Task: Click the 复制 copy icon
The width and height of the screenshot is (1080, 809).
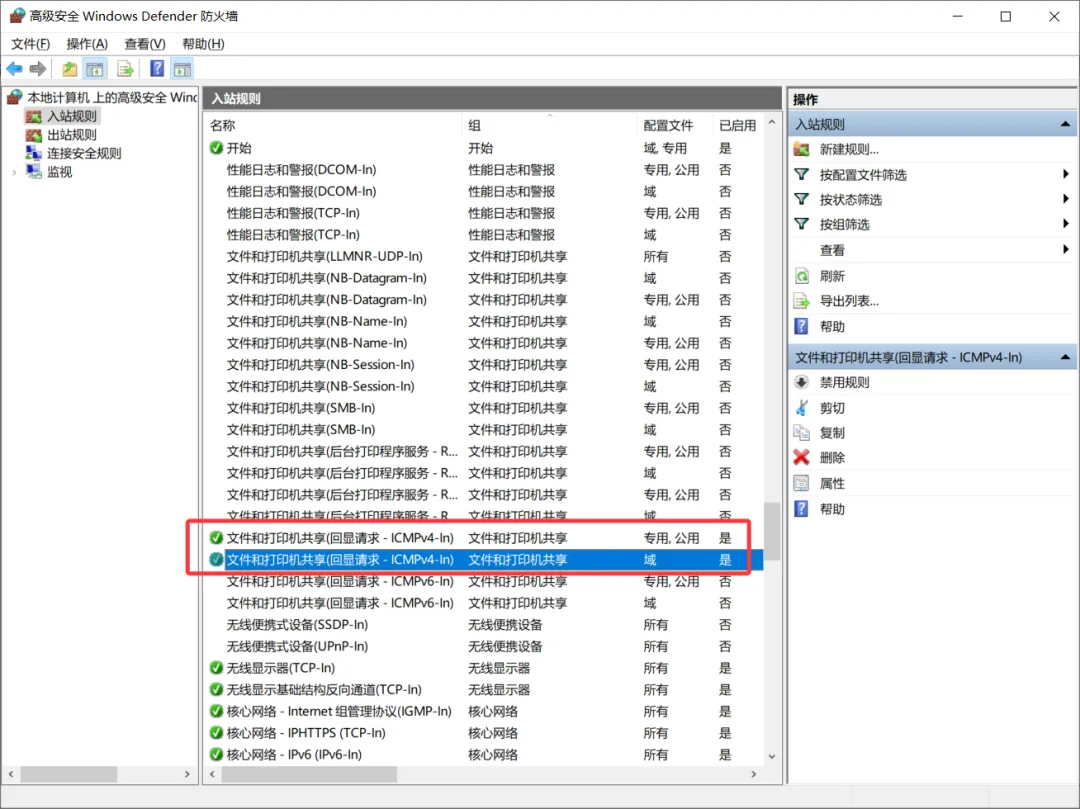Action: [x=802, y=432]
